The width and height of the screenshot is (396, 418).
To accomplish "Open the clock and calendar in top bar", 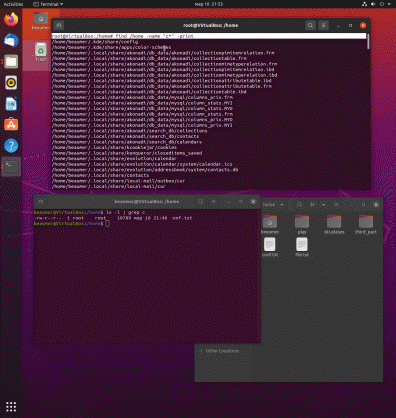I will (209, 4).
